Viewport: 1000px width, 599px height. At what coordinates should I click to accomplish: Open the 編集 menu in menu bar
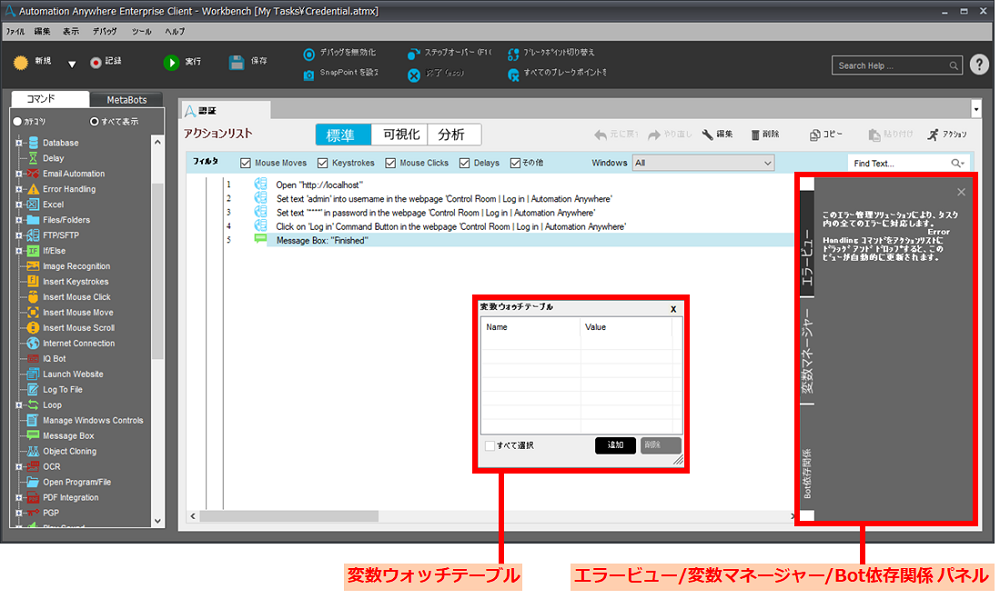coord(42,31)
